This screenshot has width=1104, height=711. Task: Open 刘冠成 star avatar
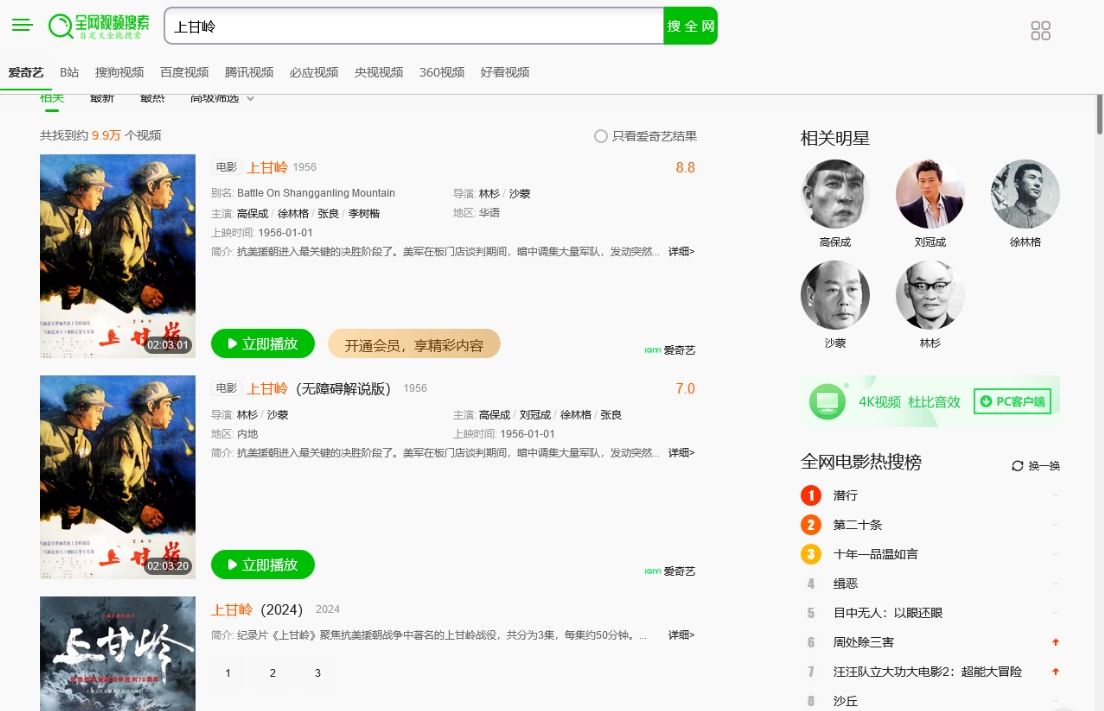pyautogui.click(x=930, y=194)
